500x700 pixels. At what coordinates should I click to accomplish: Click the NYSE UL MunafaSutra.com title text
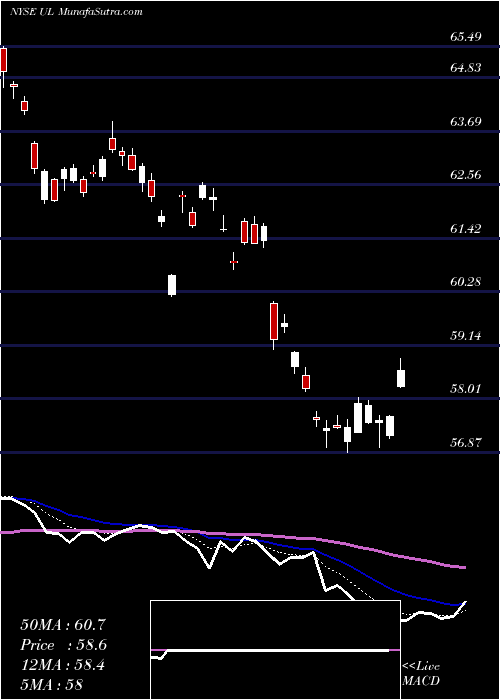coord(76,12)
